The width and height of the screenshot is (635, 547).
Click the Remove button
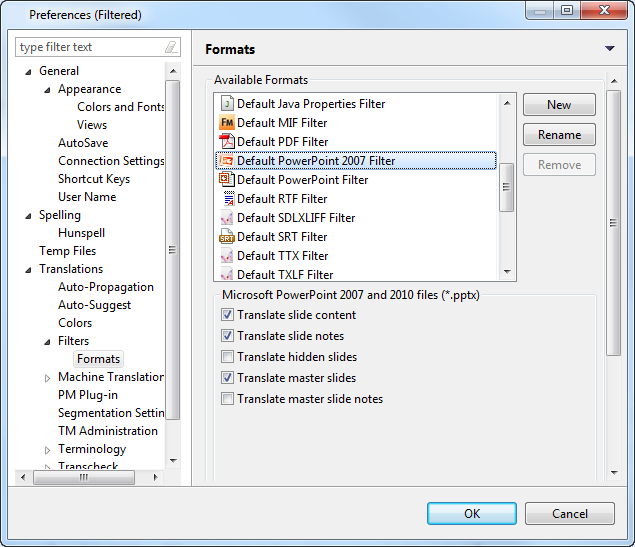tap(559, 165)
